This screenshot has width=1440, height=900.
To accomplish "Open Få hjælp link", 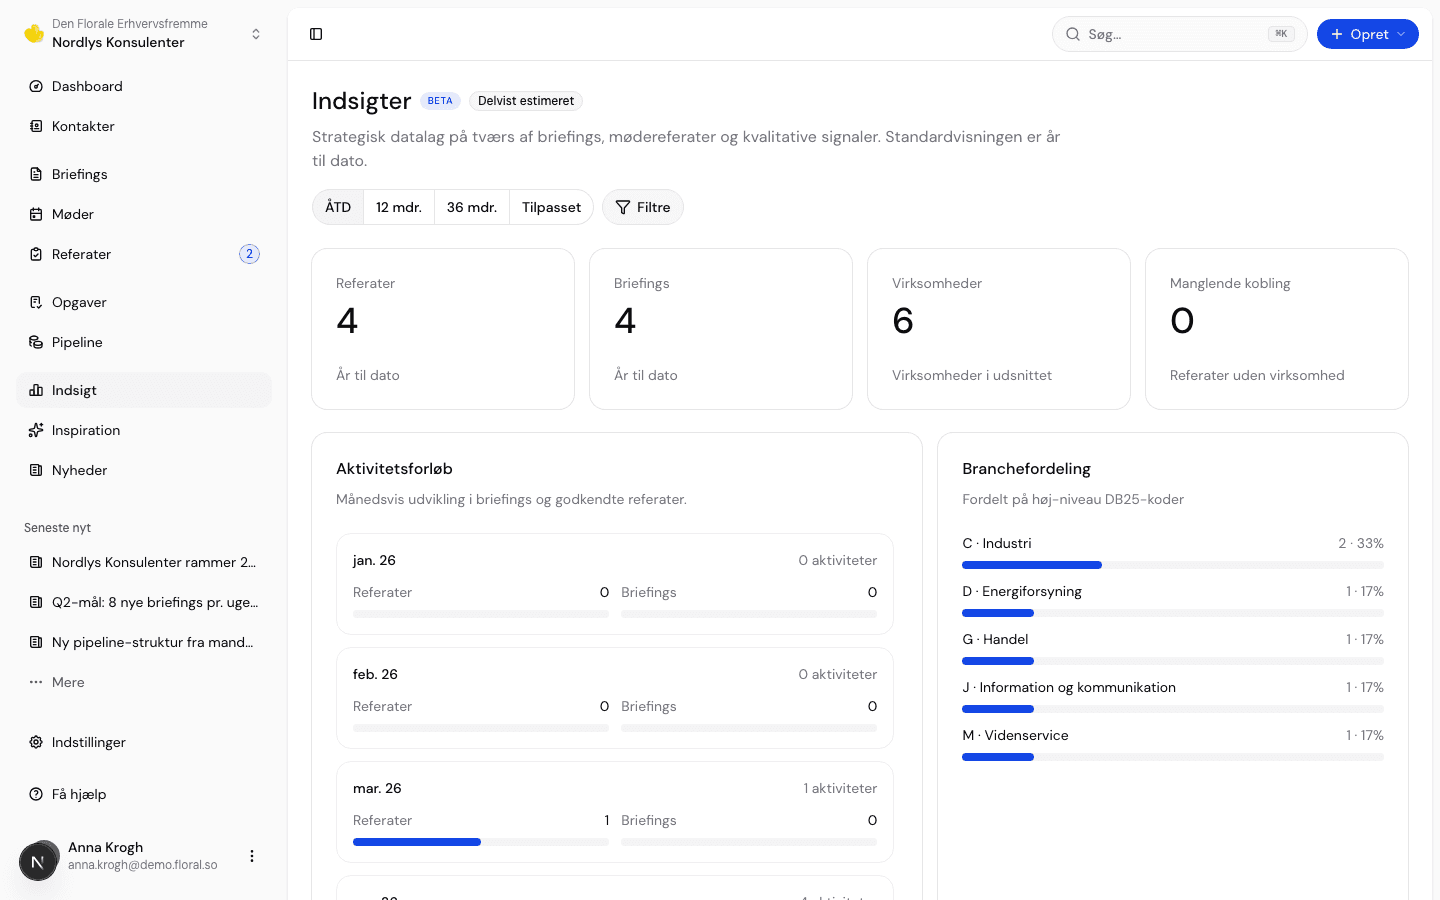I will [x=144, y=794].
